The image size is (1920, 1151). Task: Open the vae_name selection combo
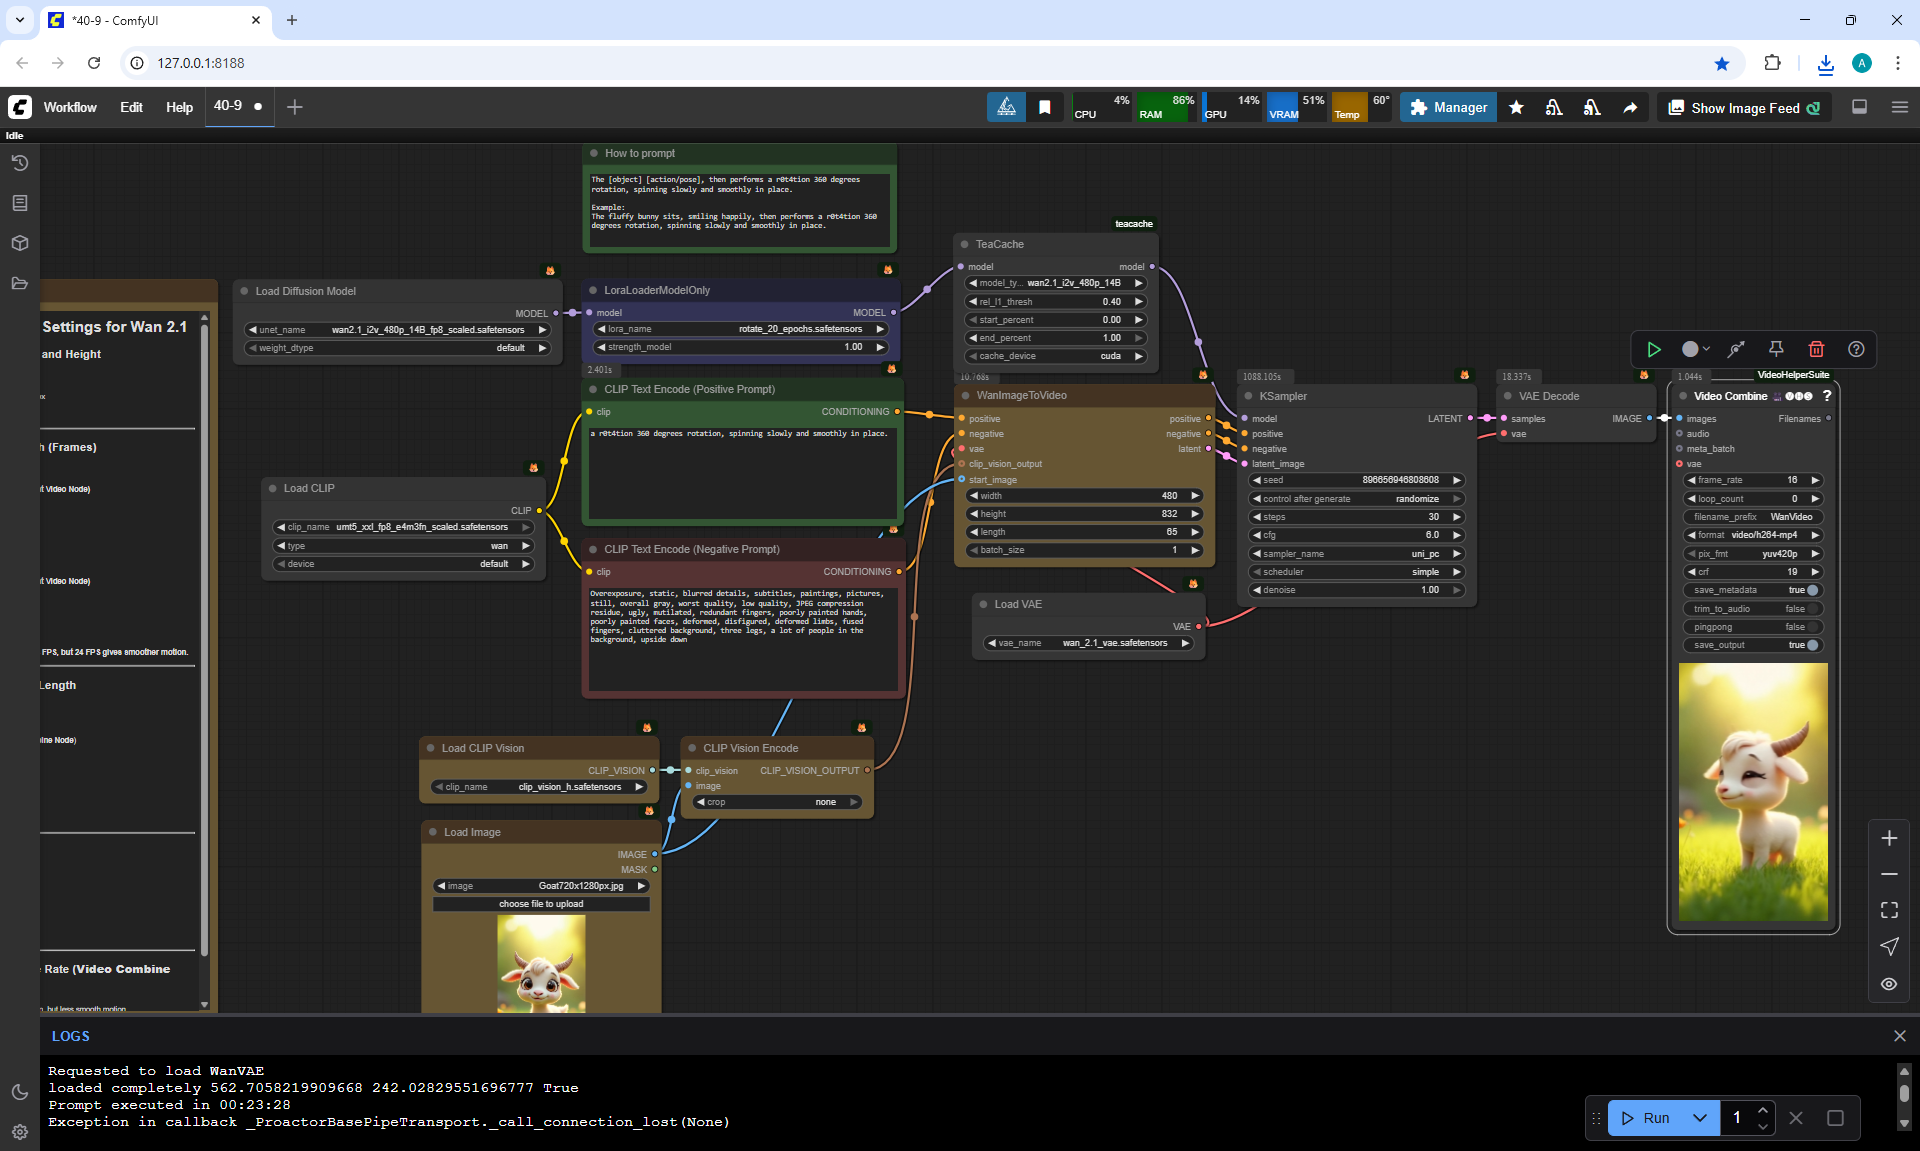[x=1087, y=643]
